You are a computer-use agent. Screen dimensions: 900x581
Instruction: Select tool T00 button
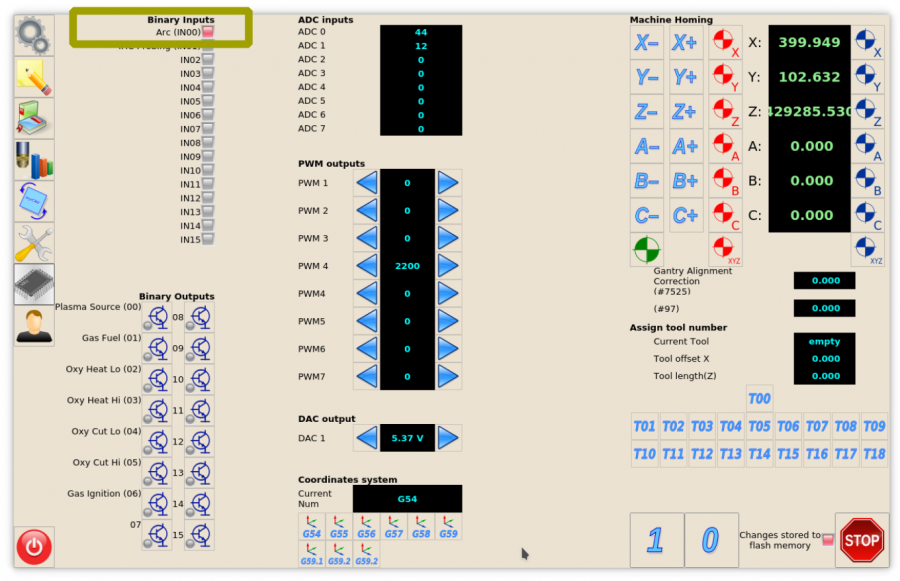point(759,398)
